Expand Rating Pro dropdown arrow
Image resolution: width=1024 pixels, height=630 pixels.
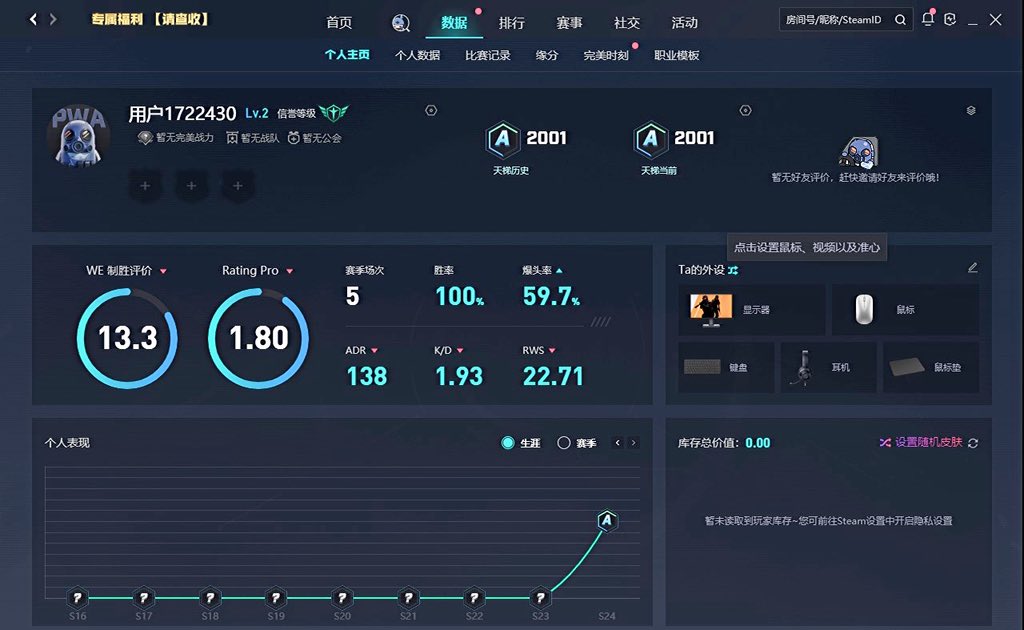(x=289, y=271)
